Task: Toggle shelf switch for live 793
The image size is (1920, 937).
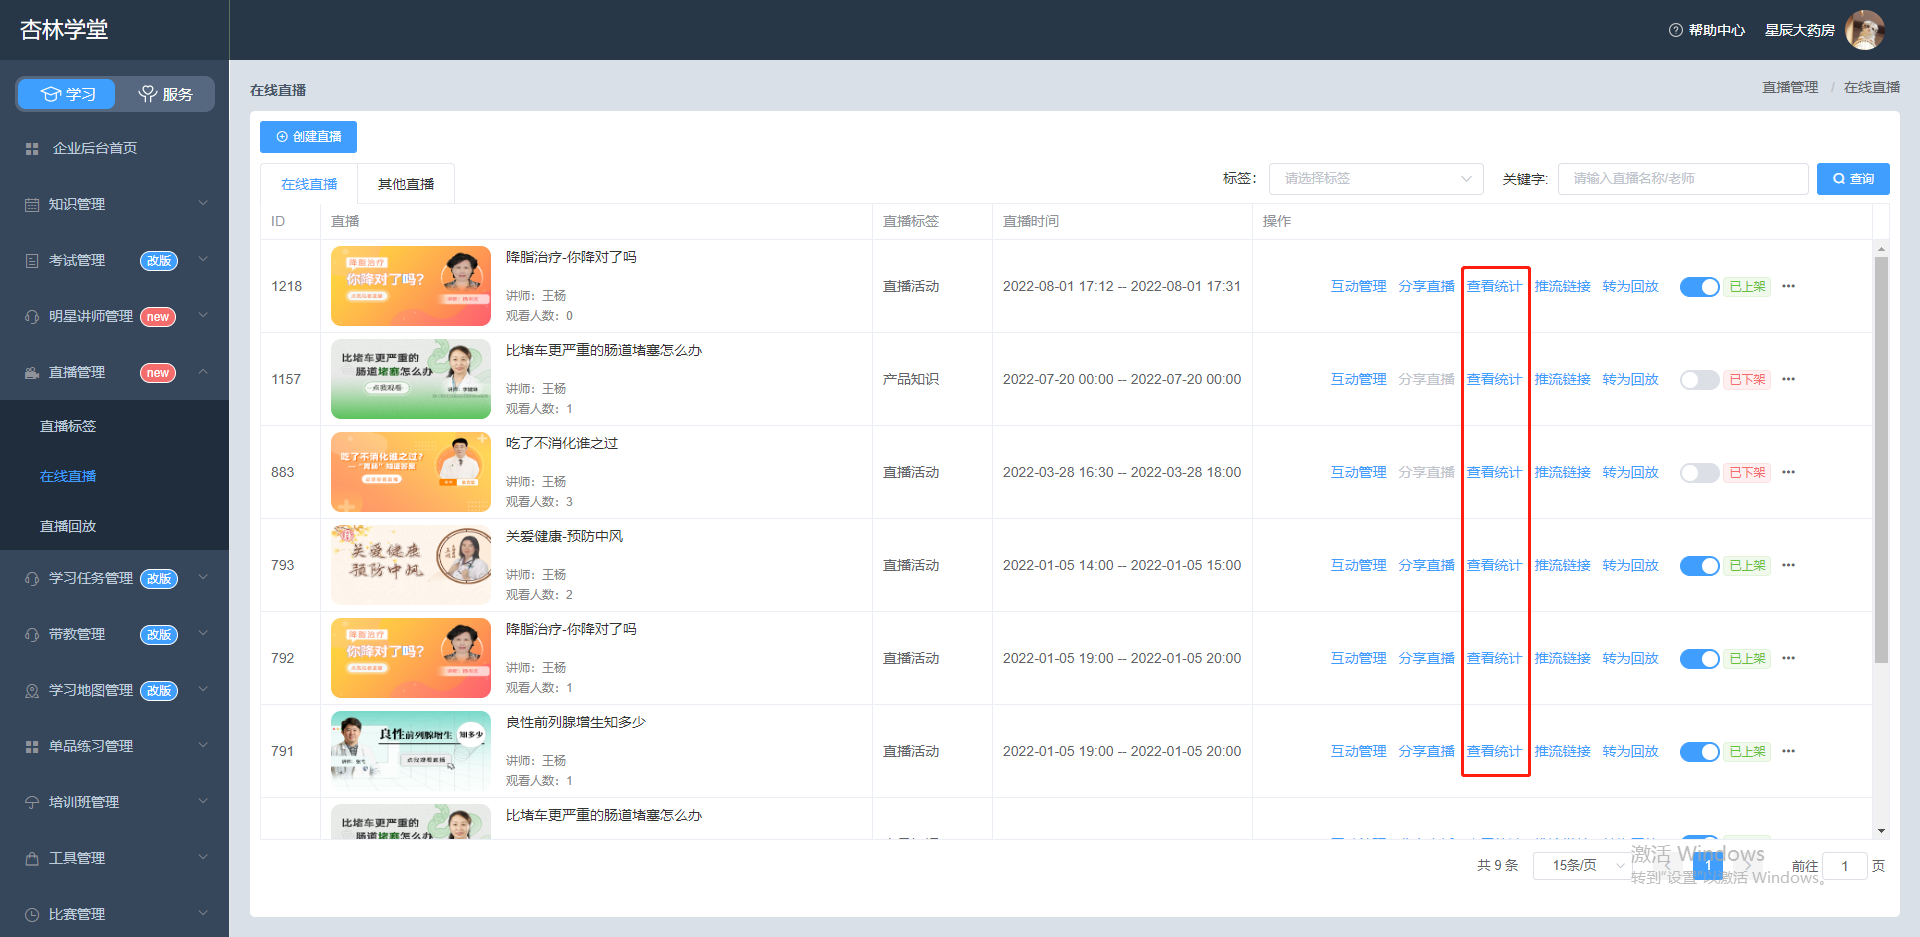Action: [1699, 566]
